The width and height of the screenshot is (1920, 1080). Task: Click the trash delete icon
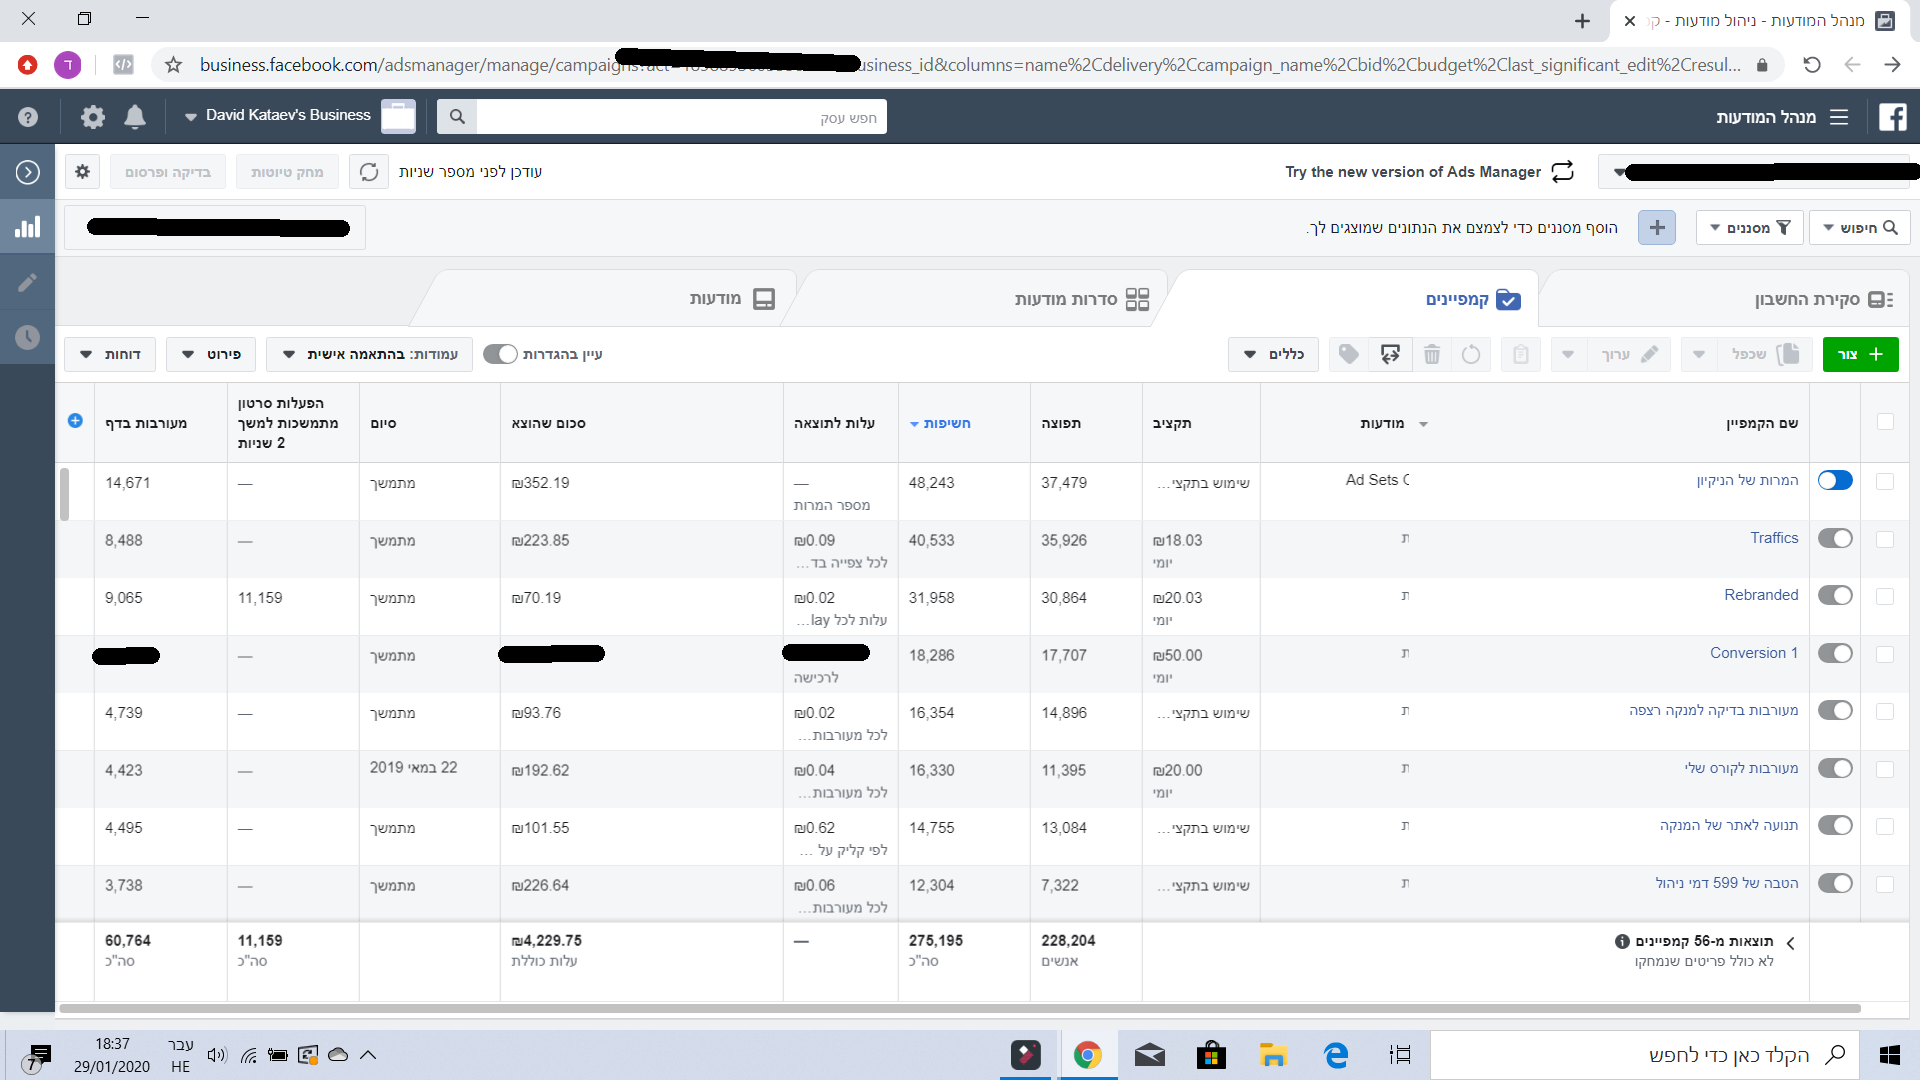(1432, 354)
